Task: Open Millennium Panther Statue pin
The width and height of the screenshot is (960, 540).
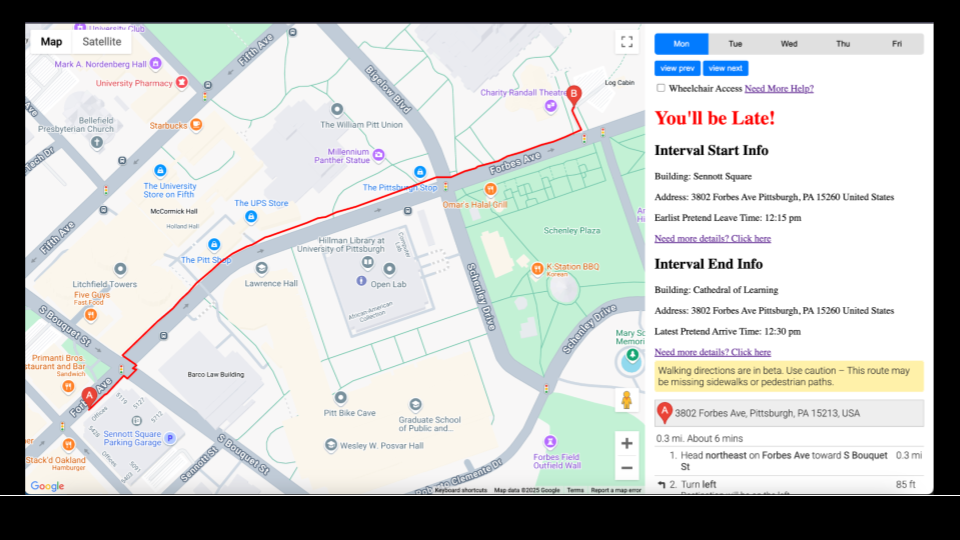Action: tap(378, 155)
